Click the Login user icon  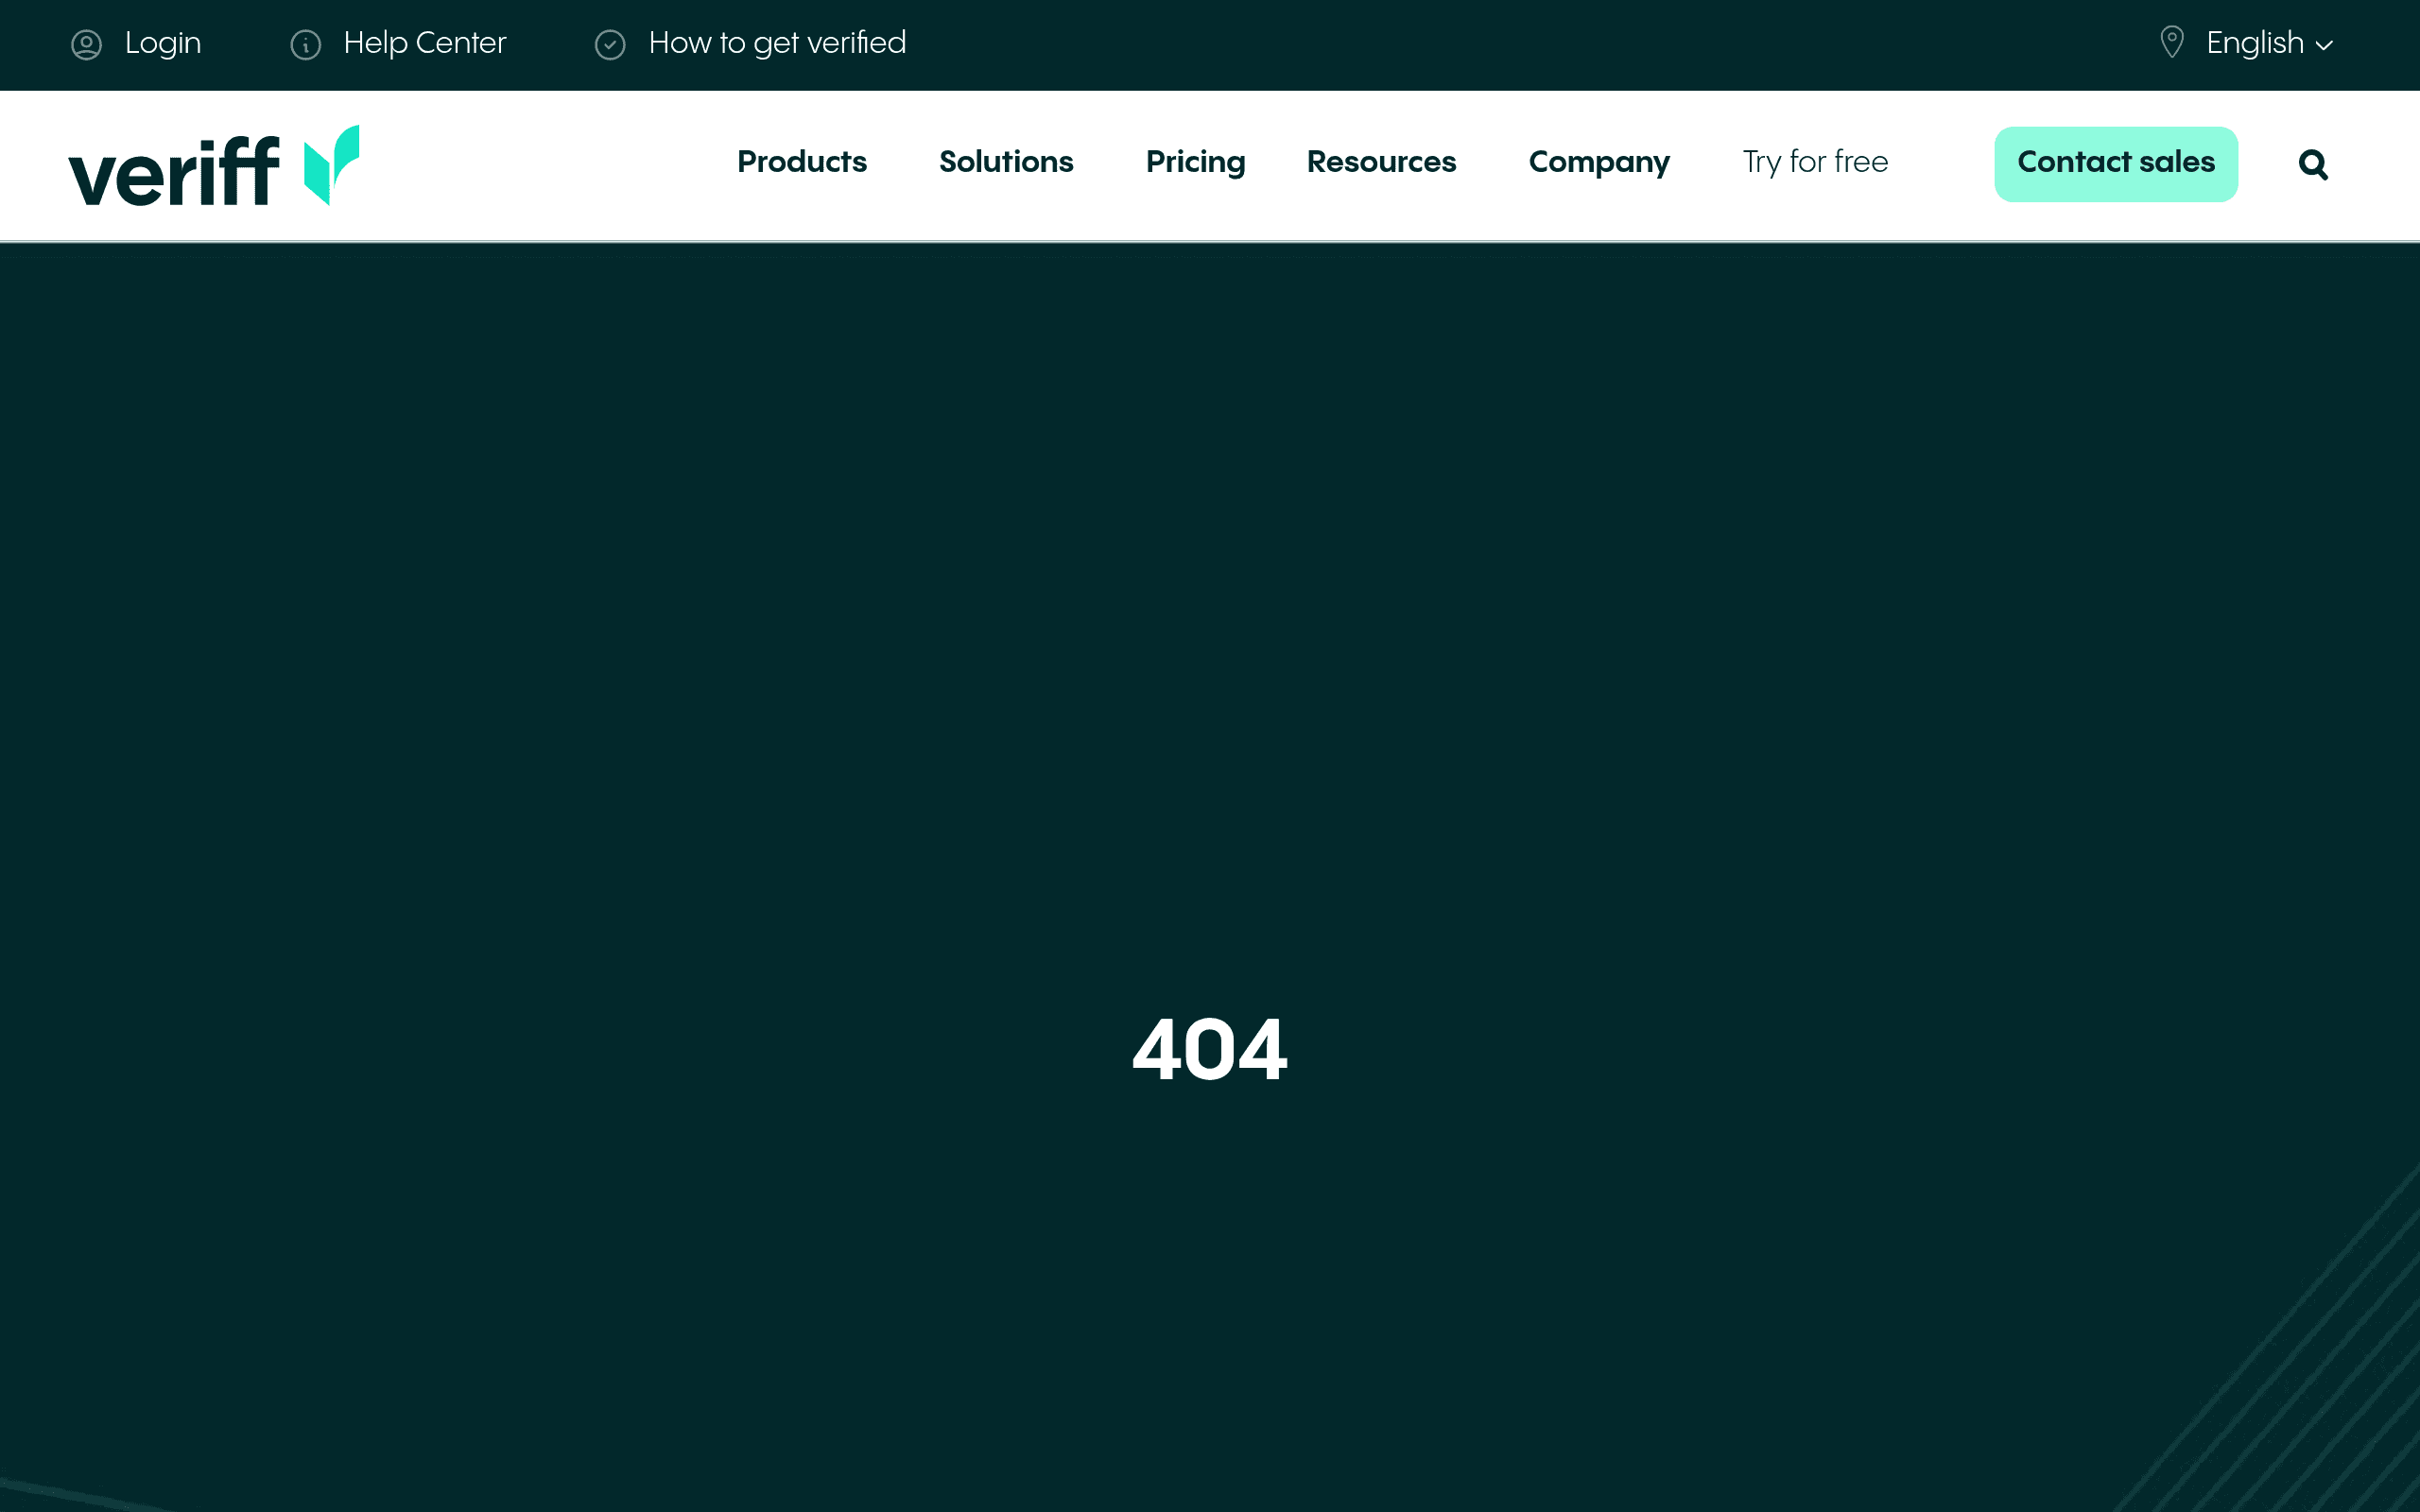click(x=87, y=45)
